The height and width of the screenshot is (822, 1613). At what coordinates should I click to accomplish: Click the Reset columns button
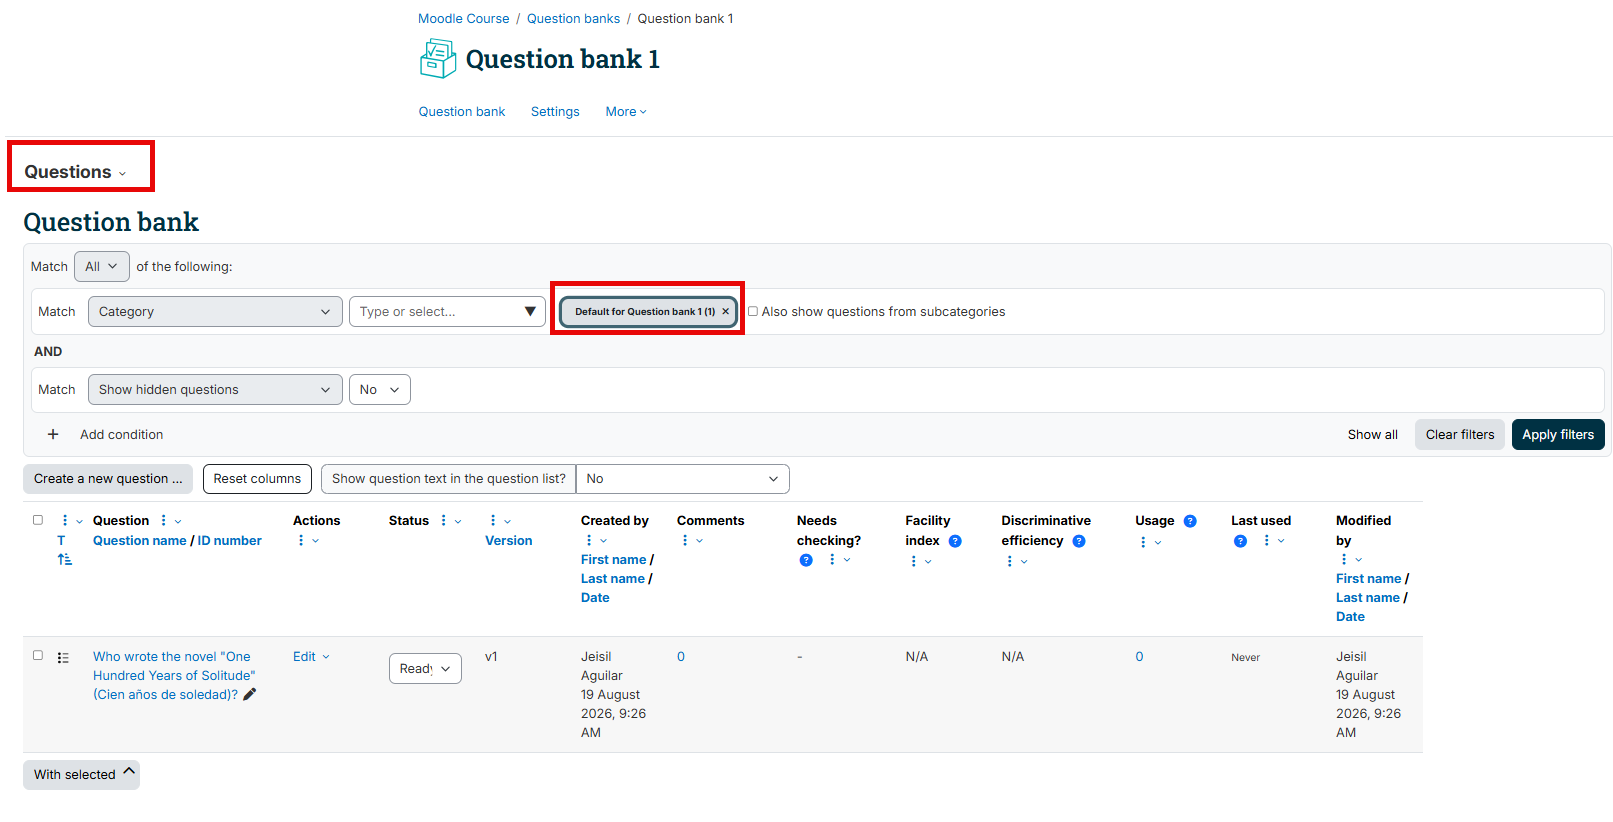[x=257, y=479]
